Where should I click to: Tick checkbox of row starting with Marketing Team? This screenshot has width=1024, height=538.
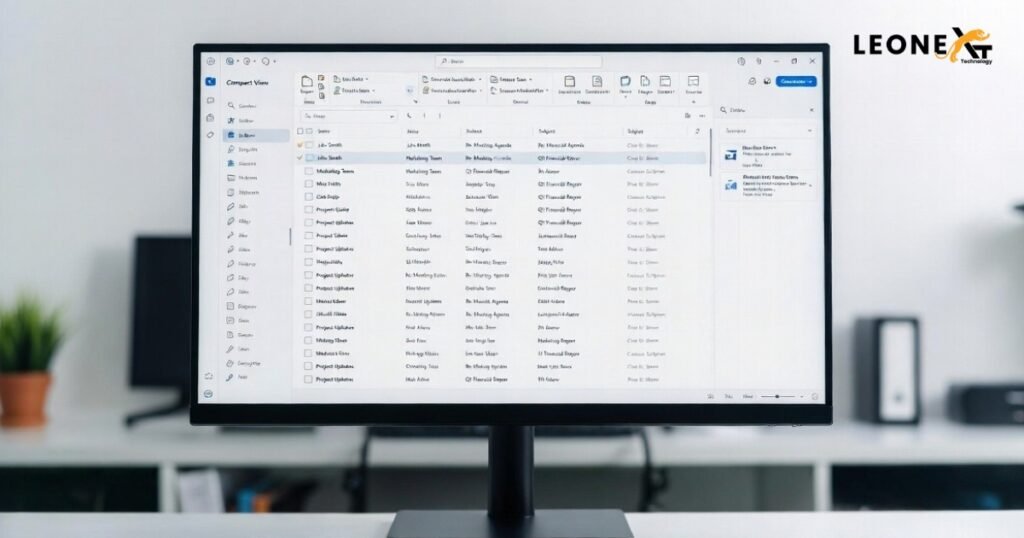pos(309,171)
